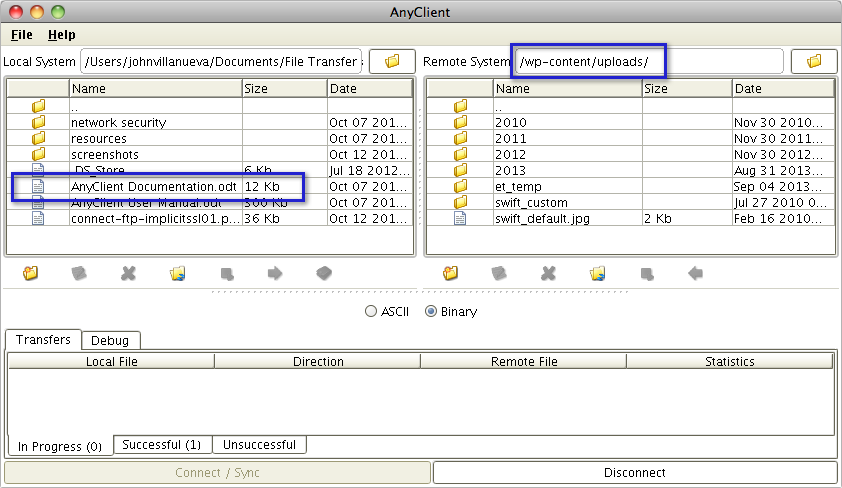842x488 pixels.
Task: Click folder icon of screenshots row
Action: pyautogui.click(x=38, y=155)
